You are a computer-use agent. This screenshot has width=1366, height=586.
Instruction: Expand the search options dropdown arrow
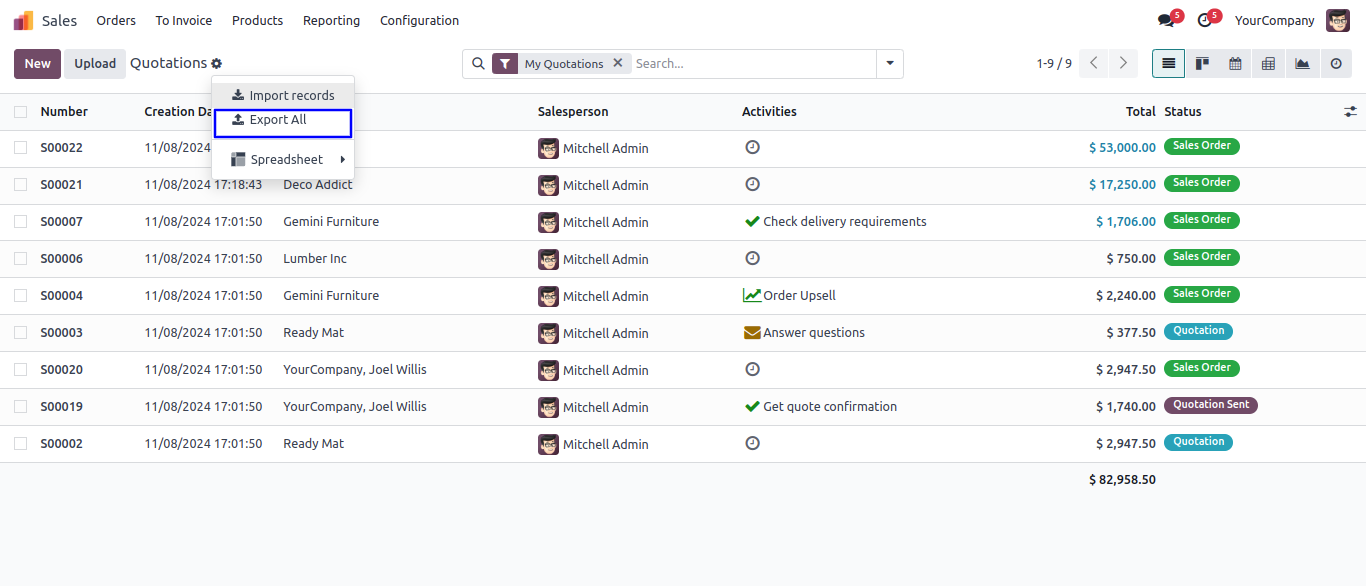tap(890, 64)
